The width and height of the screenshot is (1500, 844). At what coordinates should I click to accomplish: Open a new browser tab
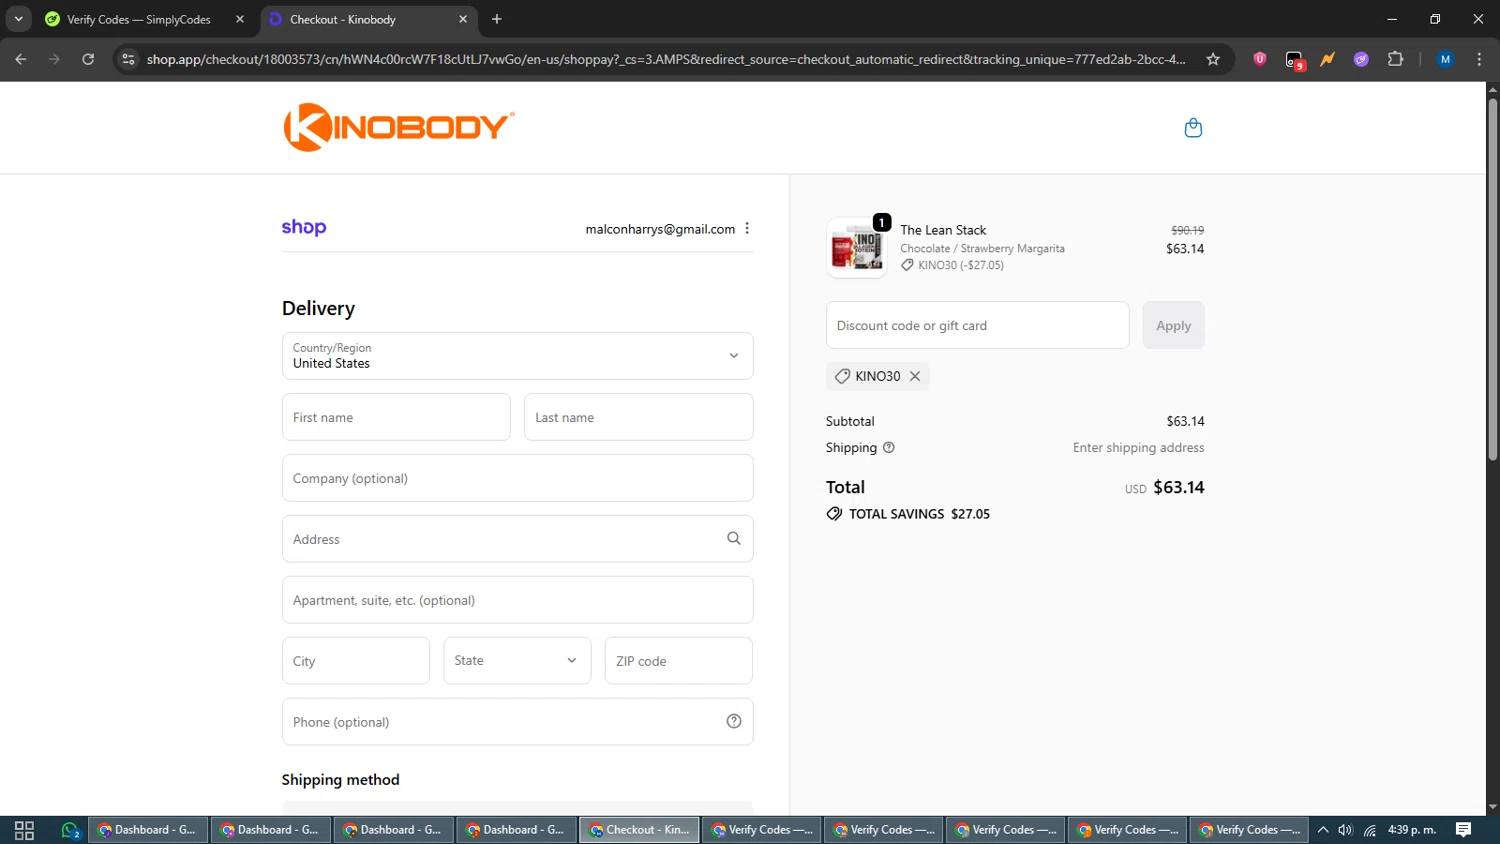pos(497,19)
